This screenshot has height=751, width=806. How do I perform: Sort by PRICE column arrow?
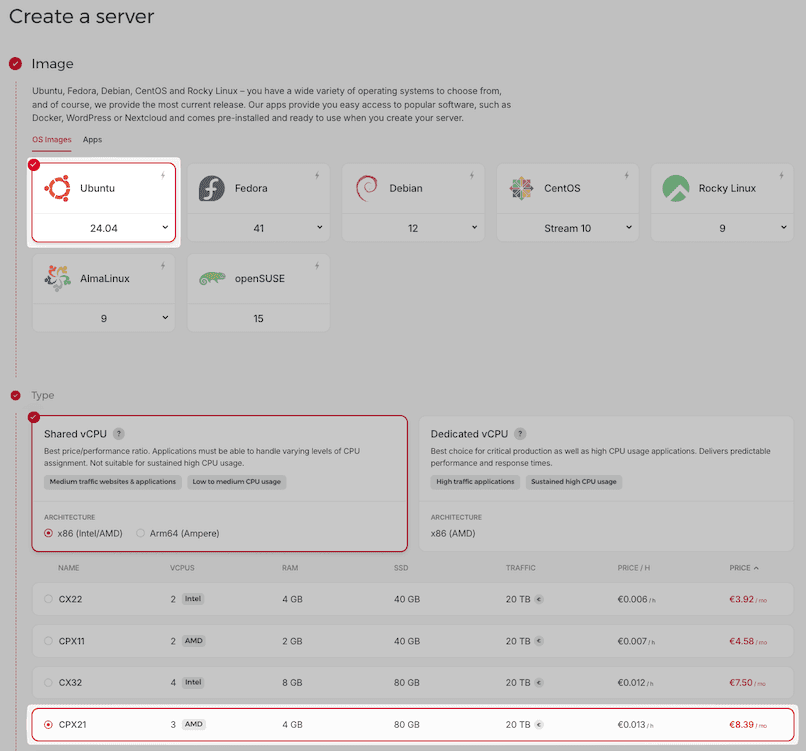756,568
